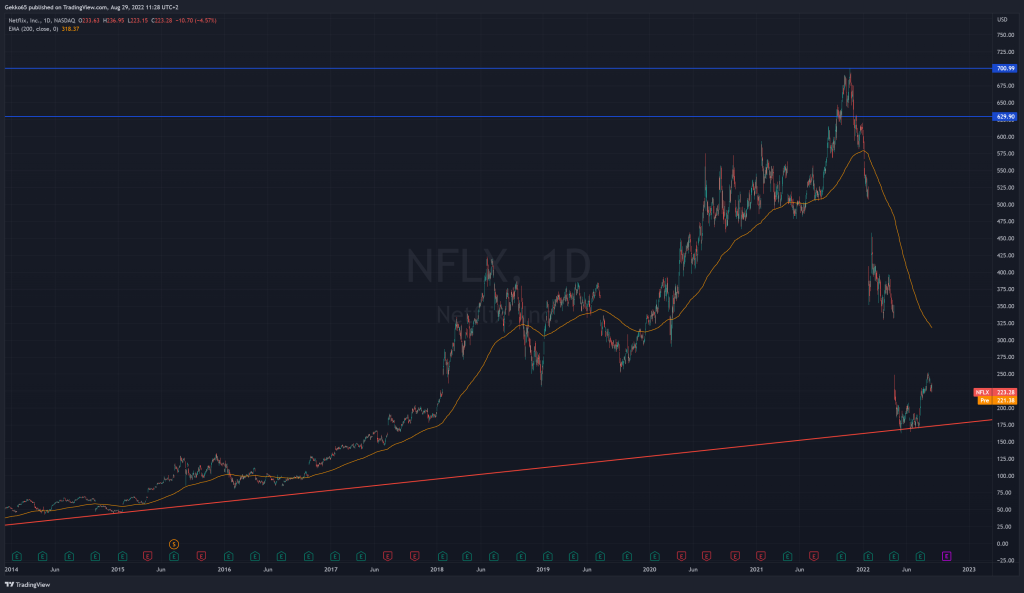Click the 2018 label on time axis
Viewport: 1024px width, 593px height.
[x=437, y=568]
